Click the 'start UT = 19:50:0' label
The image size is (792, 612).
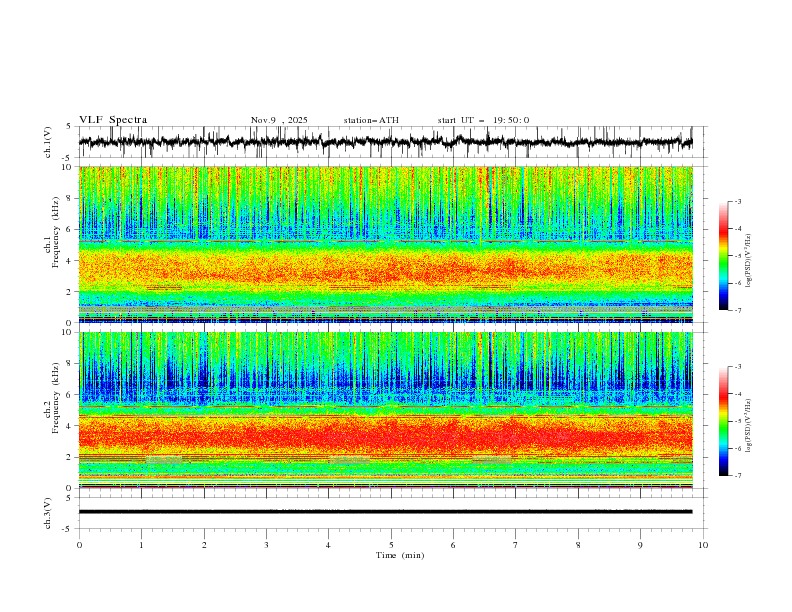click(483, 120)
